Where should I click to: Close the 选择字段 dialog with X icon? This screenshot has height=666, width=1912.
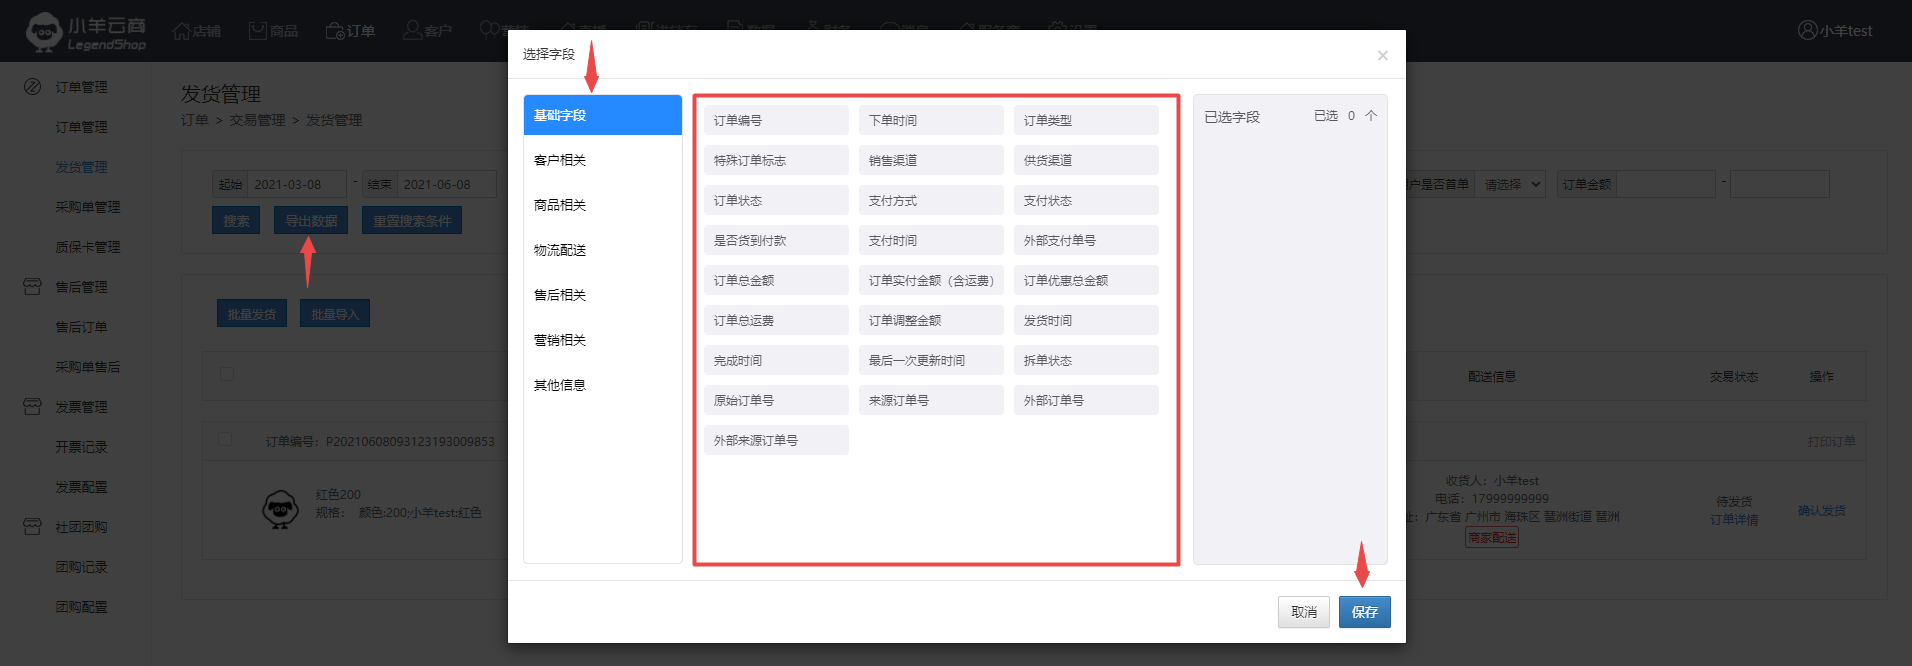[1382, 55]
